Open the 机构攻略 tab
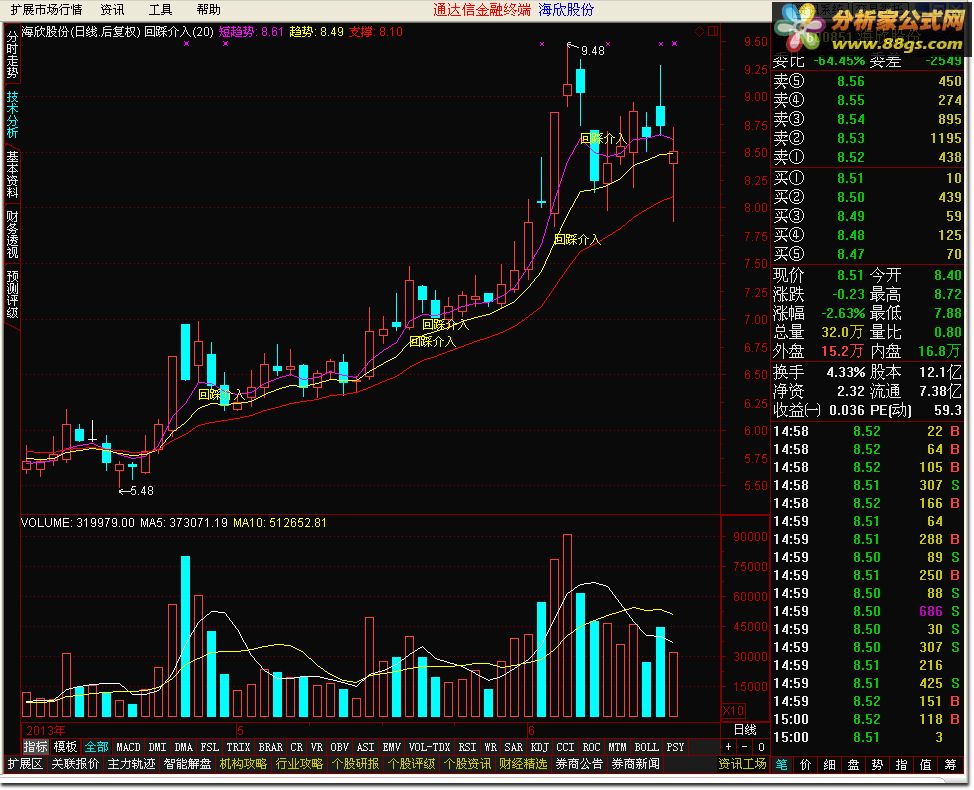Viewport: 974px width, 790px height. click(244, 764)
